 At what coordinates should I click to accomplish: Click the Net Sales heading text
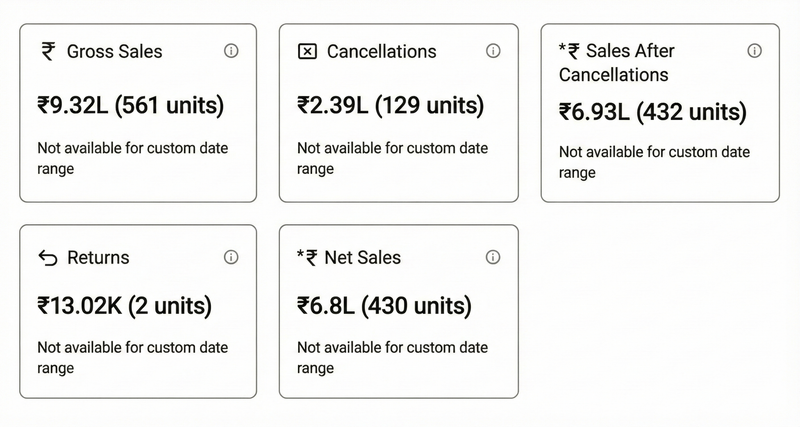(362, 258)
